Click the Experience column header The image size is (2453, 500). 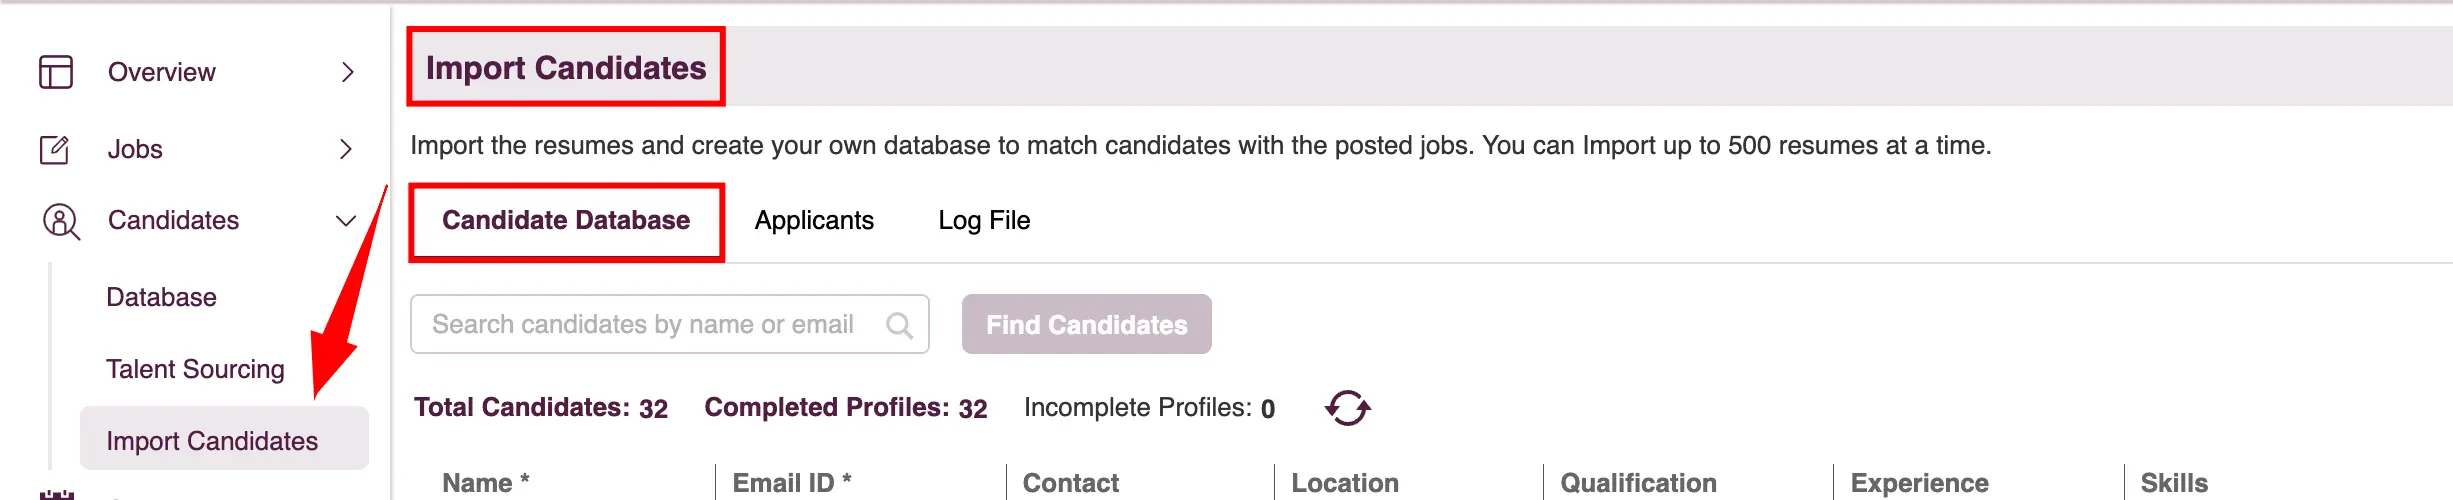point(1919,483)
